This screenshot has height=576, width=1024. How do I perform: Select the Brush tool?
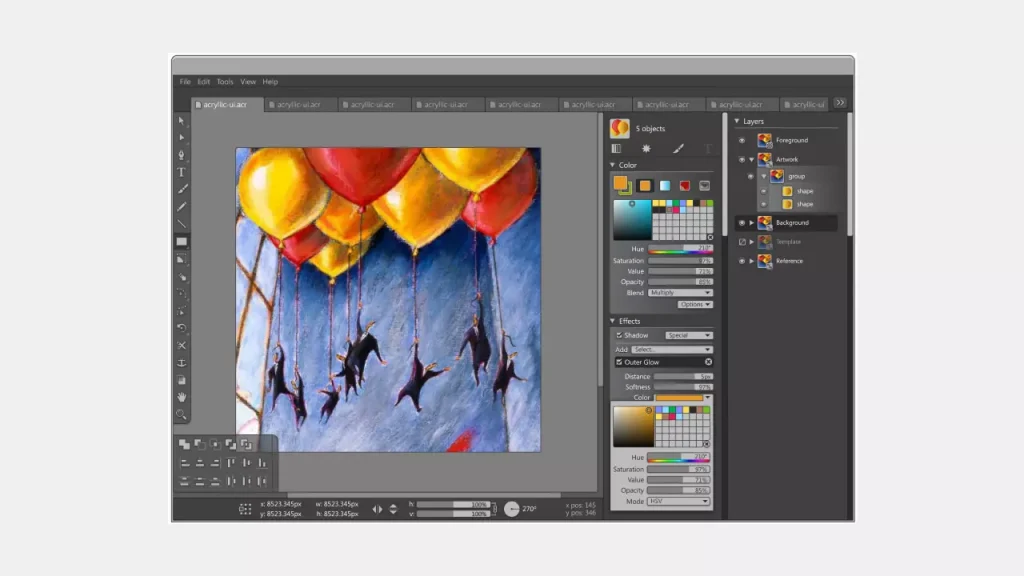click(x=182, y=189)
